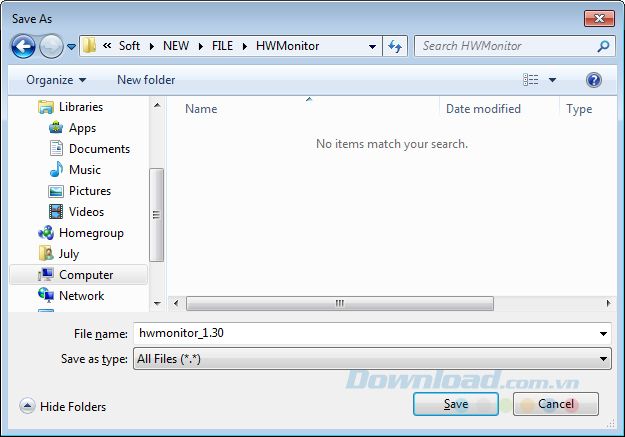
Task: Click the Videos filmstrip icon
Action: click(56, 212)
